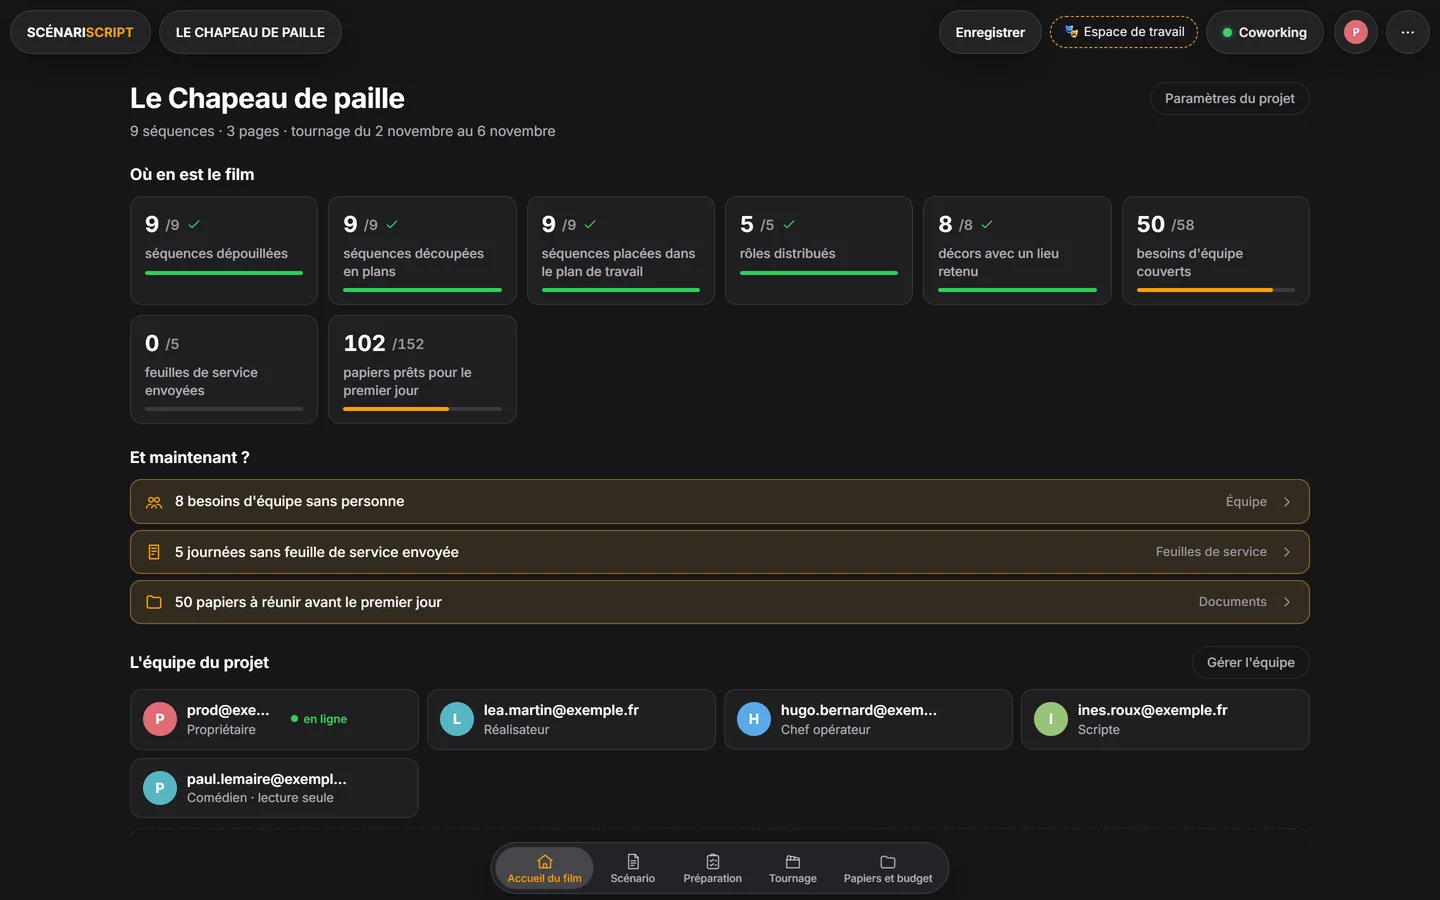This screenshot has width=1440, height=900.
Task: Open the Préparation checklist icon
Action: (713, 862)
